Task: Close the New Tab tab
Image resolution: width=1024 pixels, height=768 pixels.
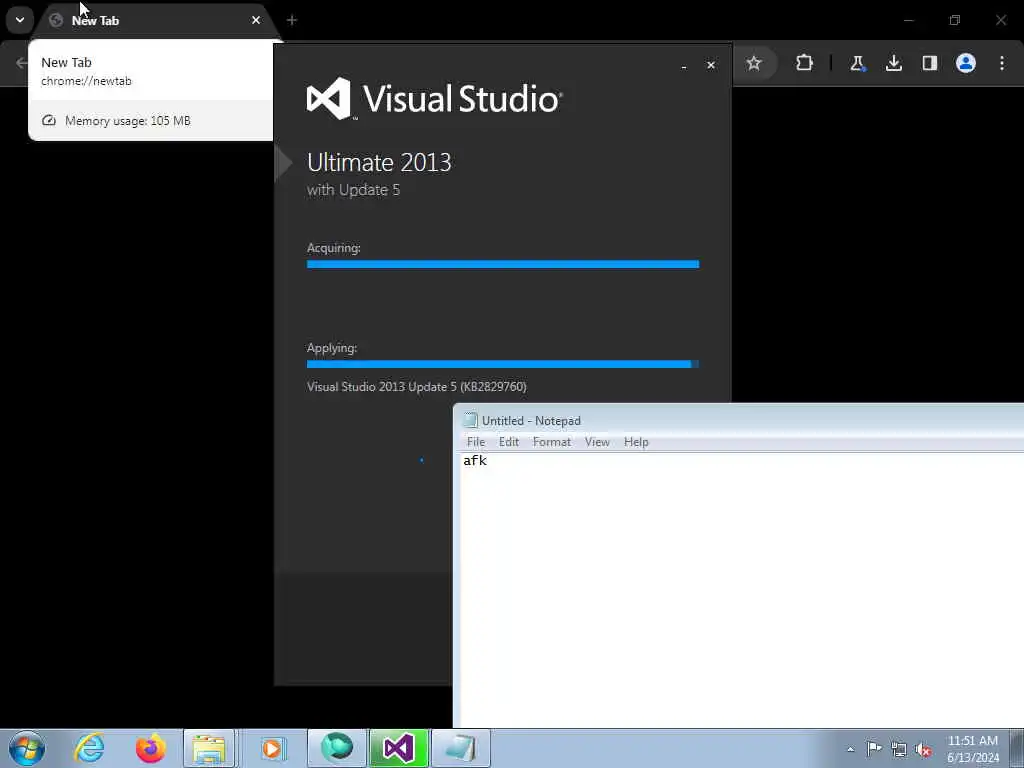Action: 256,20
